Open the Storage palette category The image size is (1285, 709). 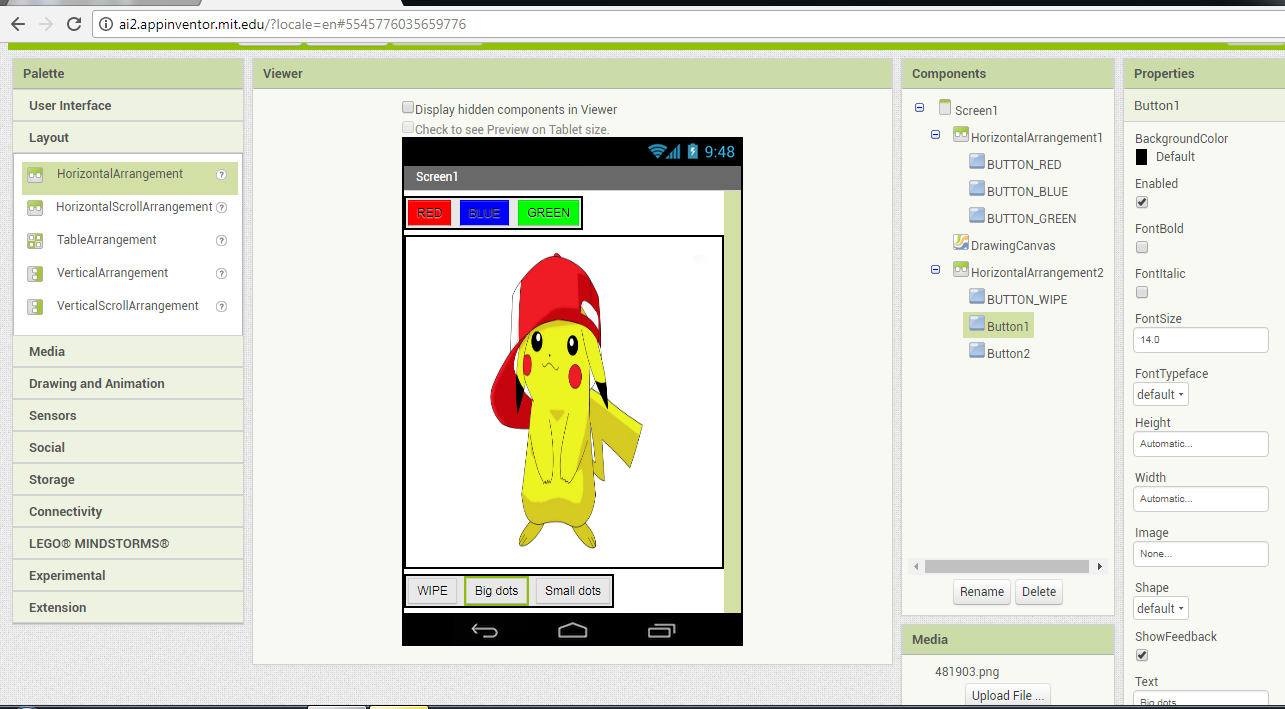[x=128, y=480]
